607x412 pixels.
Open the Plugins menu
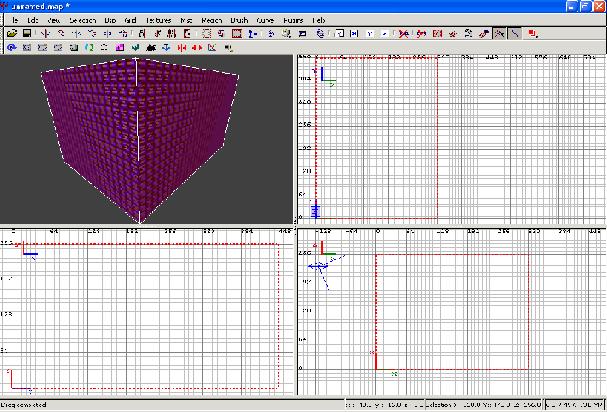tap(293, 21)
